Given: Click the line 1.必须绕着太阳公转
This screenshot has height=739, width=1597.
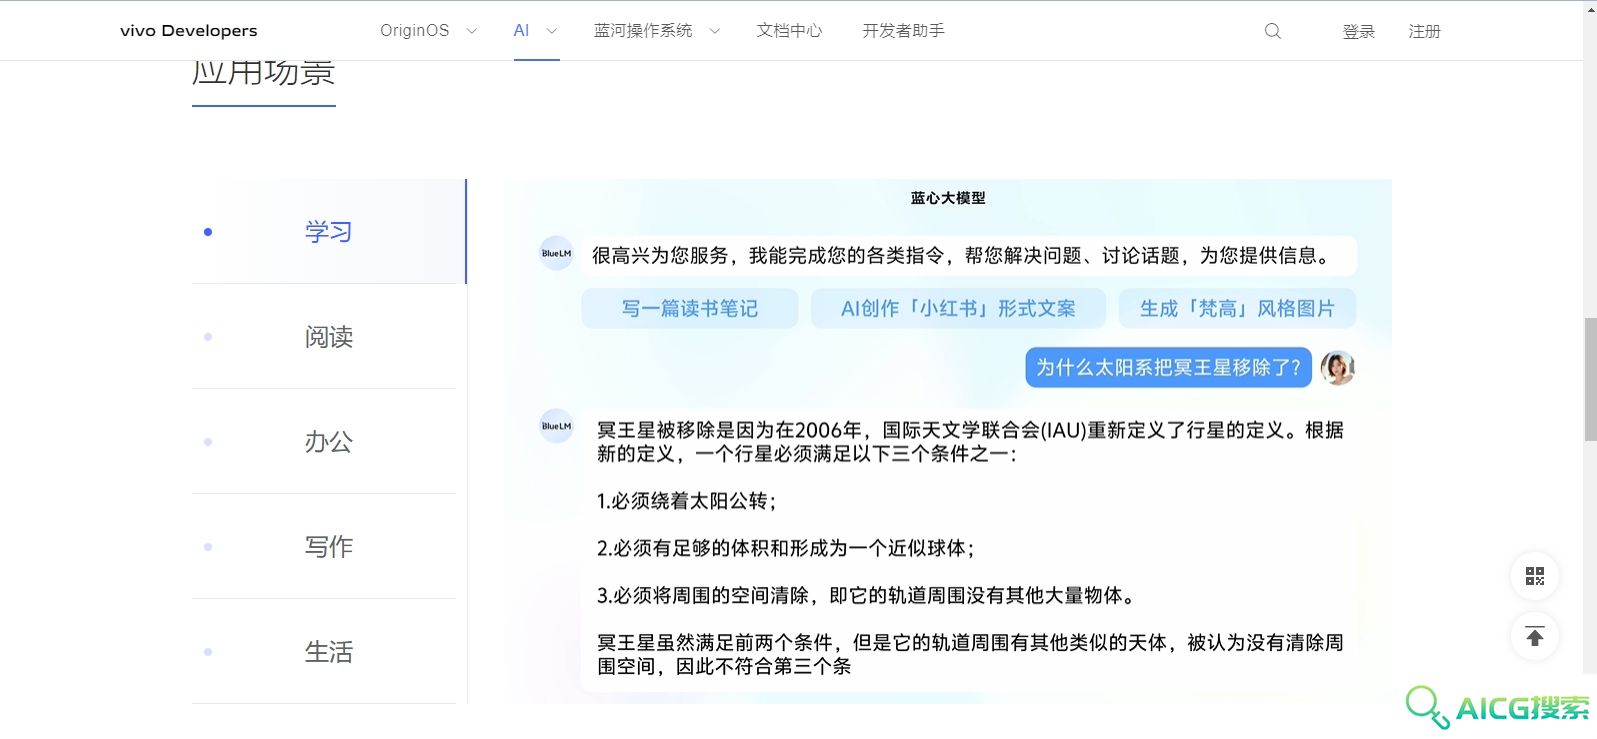Looking at the screenshot, I should point(687,501).
